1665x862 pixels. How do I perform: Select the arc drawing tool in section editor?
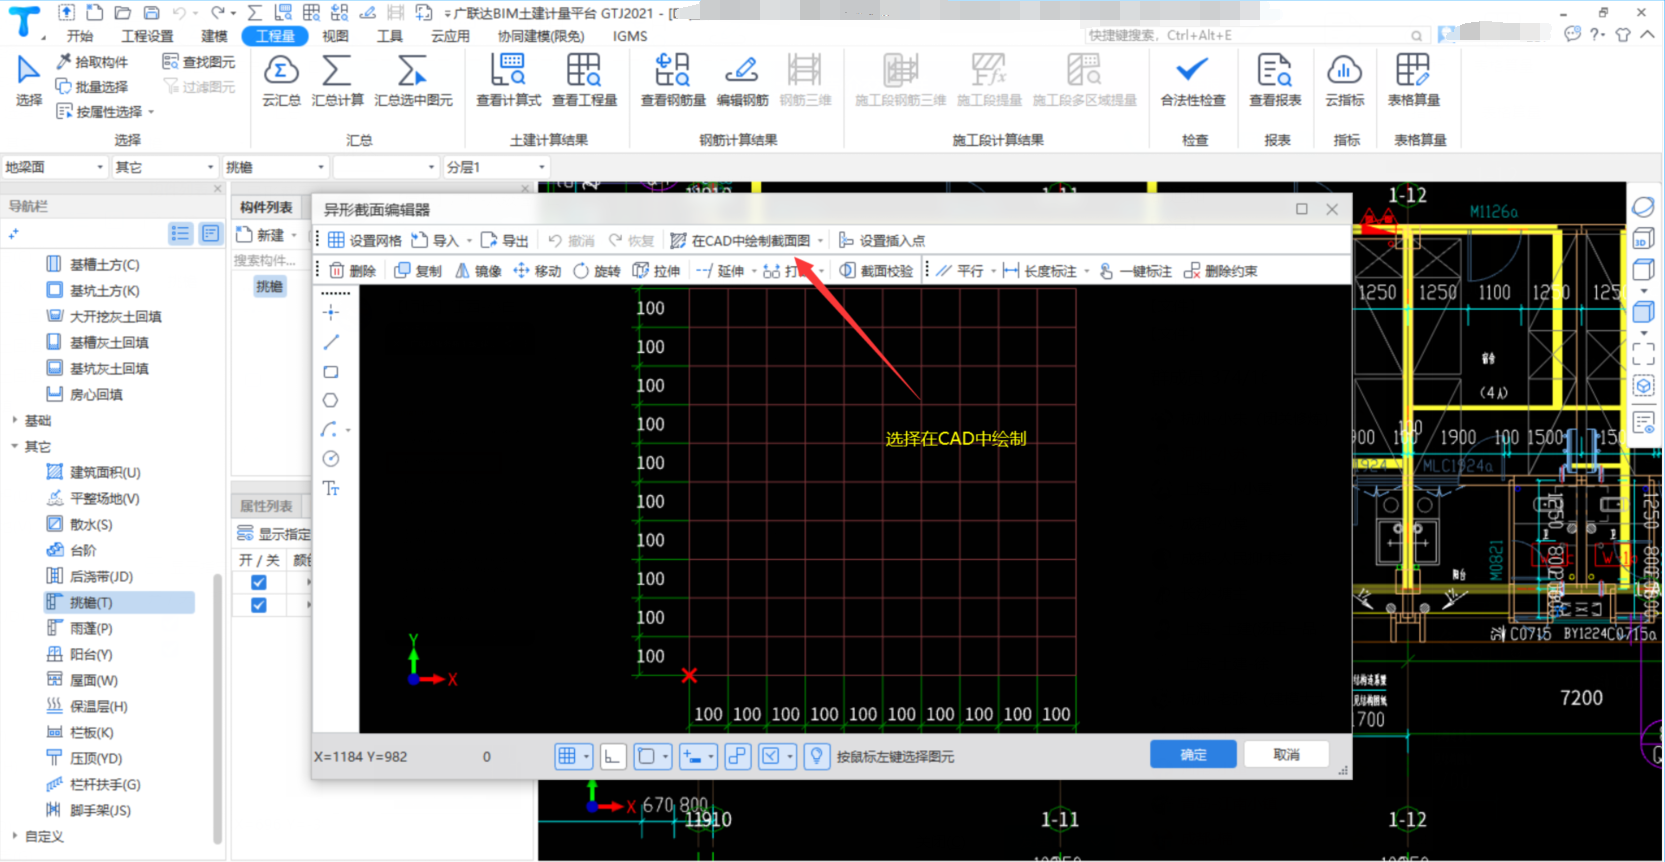[x=329, y=430]
